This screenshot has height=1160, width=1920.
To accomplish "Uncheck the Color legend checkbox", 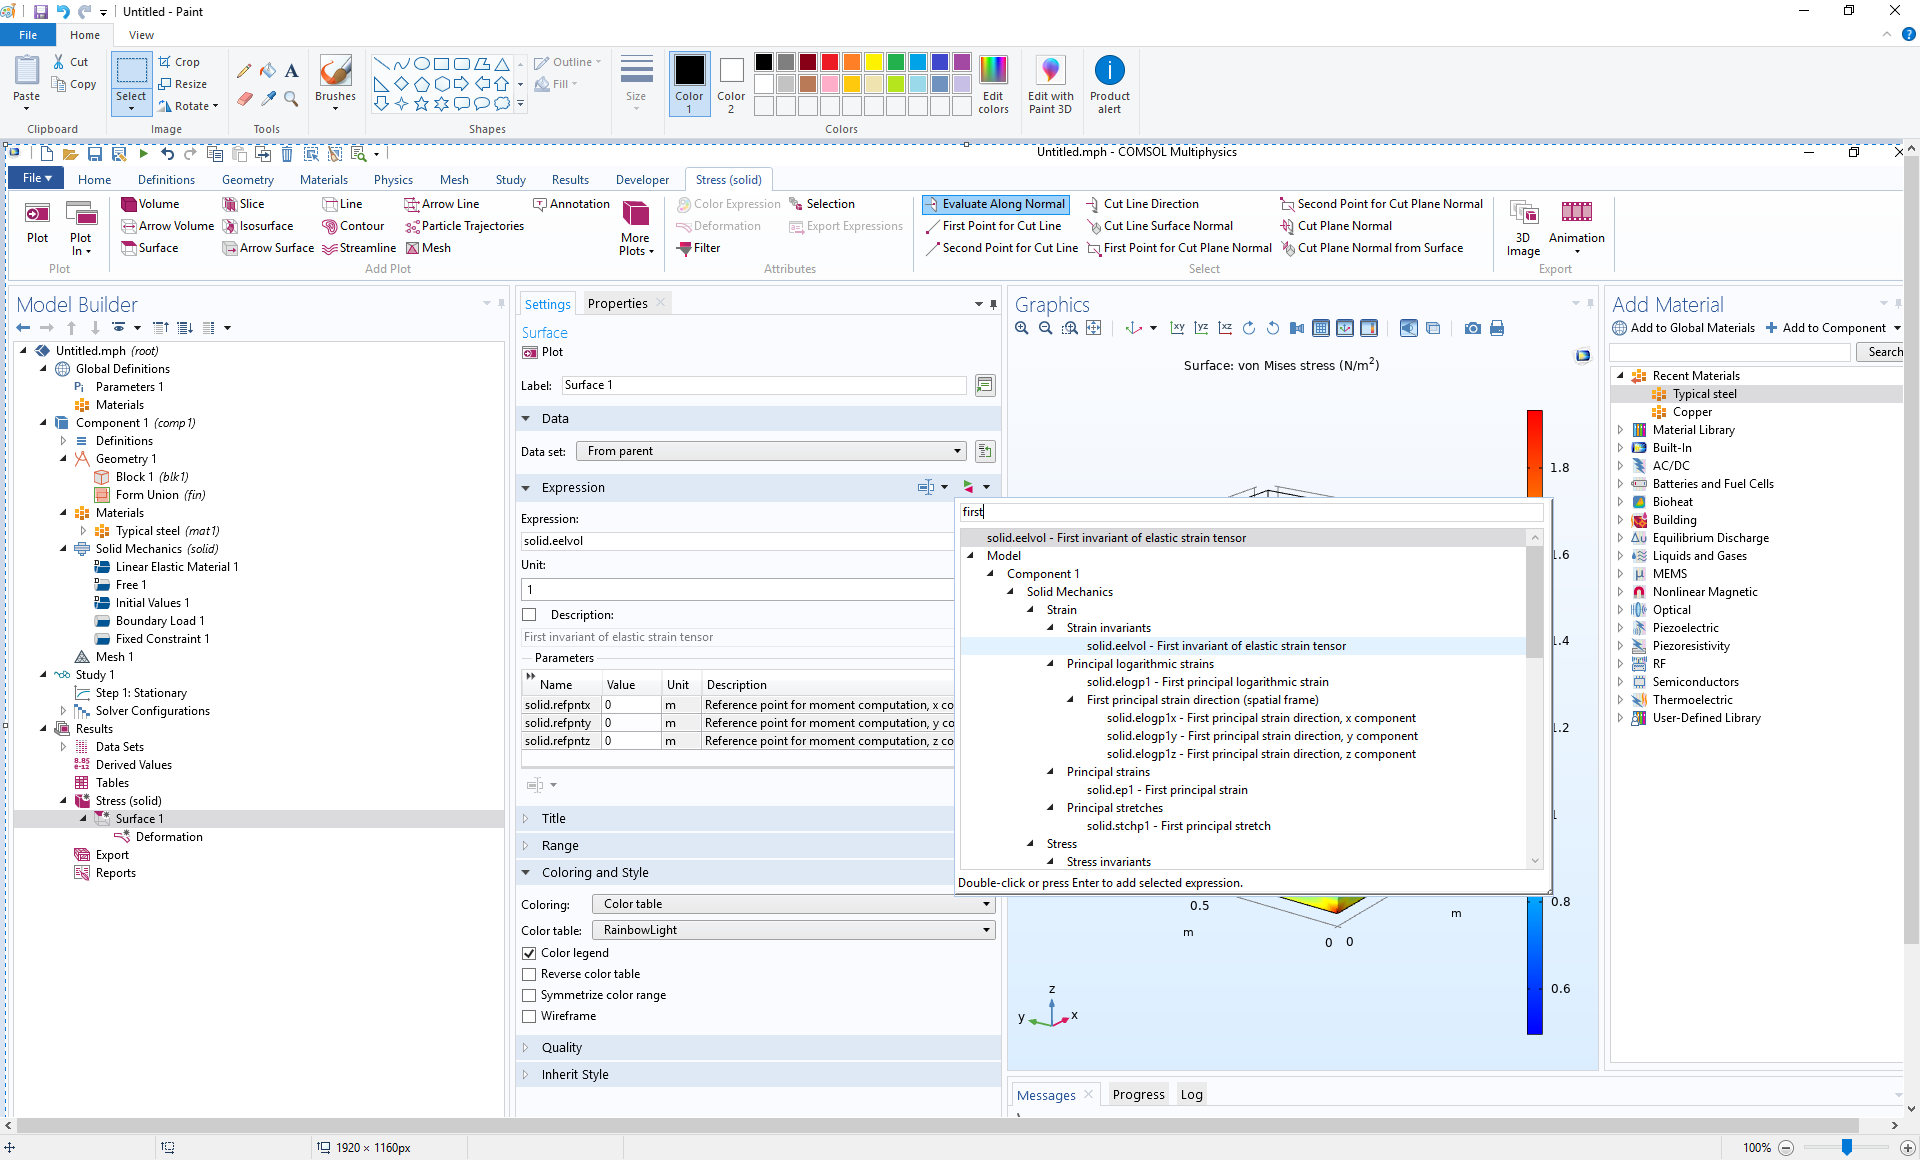I will point(529,953).
